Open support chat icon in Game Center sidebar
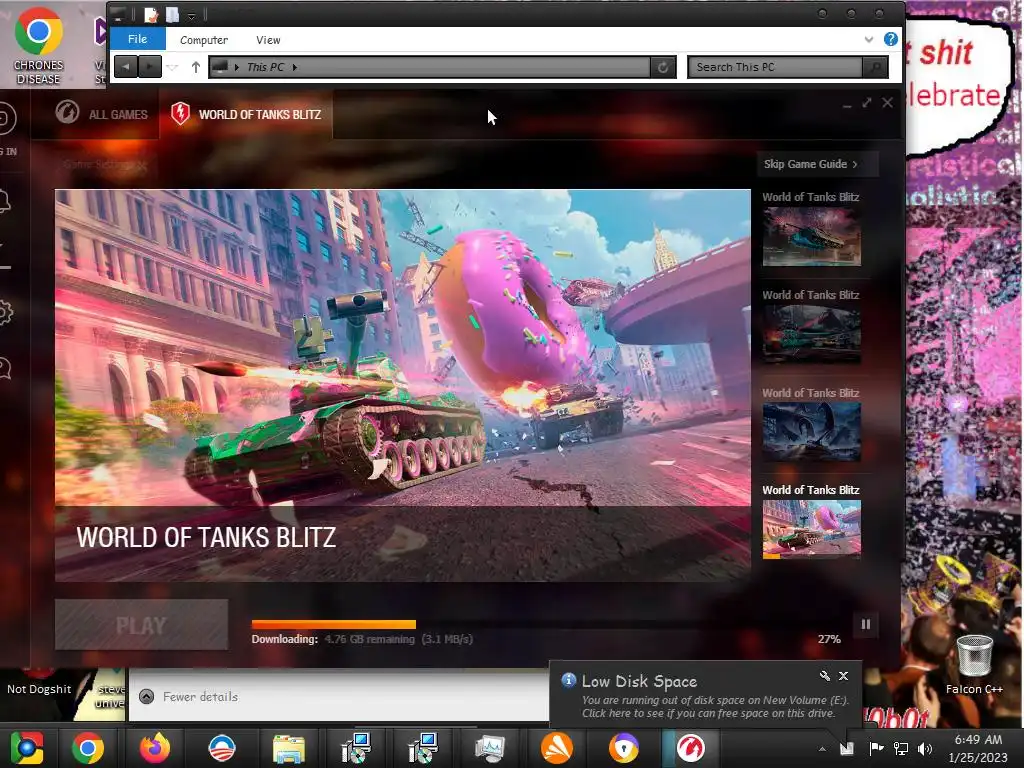Image resolution: width=1024 pixels, height=768 pixels. click(5, 368)
